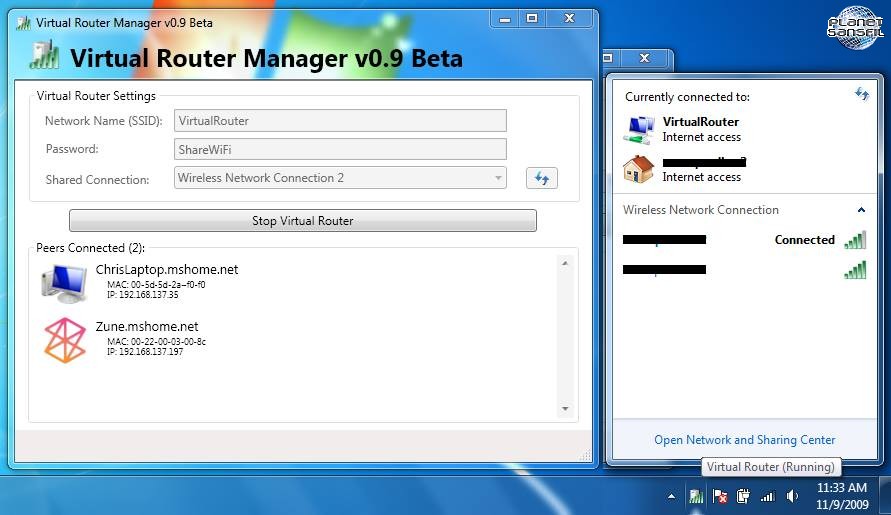This screenshot has height=515, width=891.
Task: Select Zune.mshome.net peer entry
Action: click(147, 327)
